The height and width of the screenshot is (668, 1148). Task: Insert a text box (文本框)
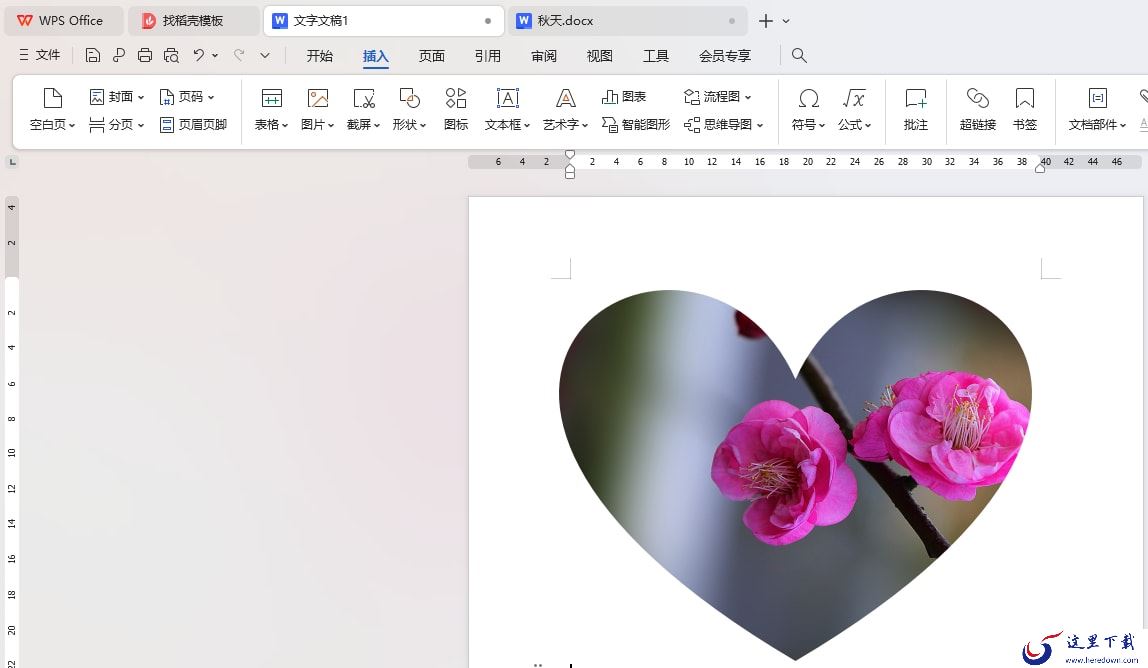click(x=507, y=110)
